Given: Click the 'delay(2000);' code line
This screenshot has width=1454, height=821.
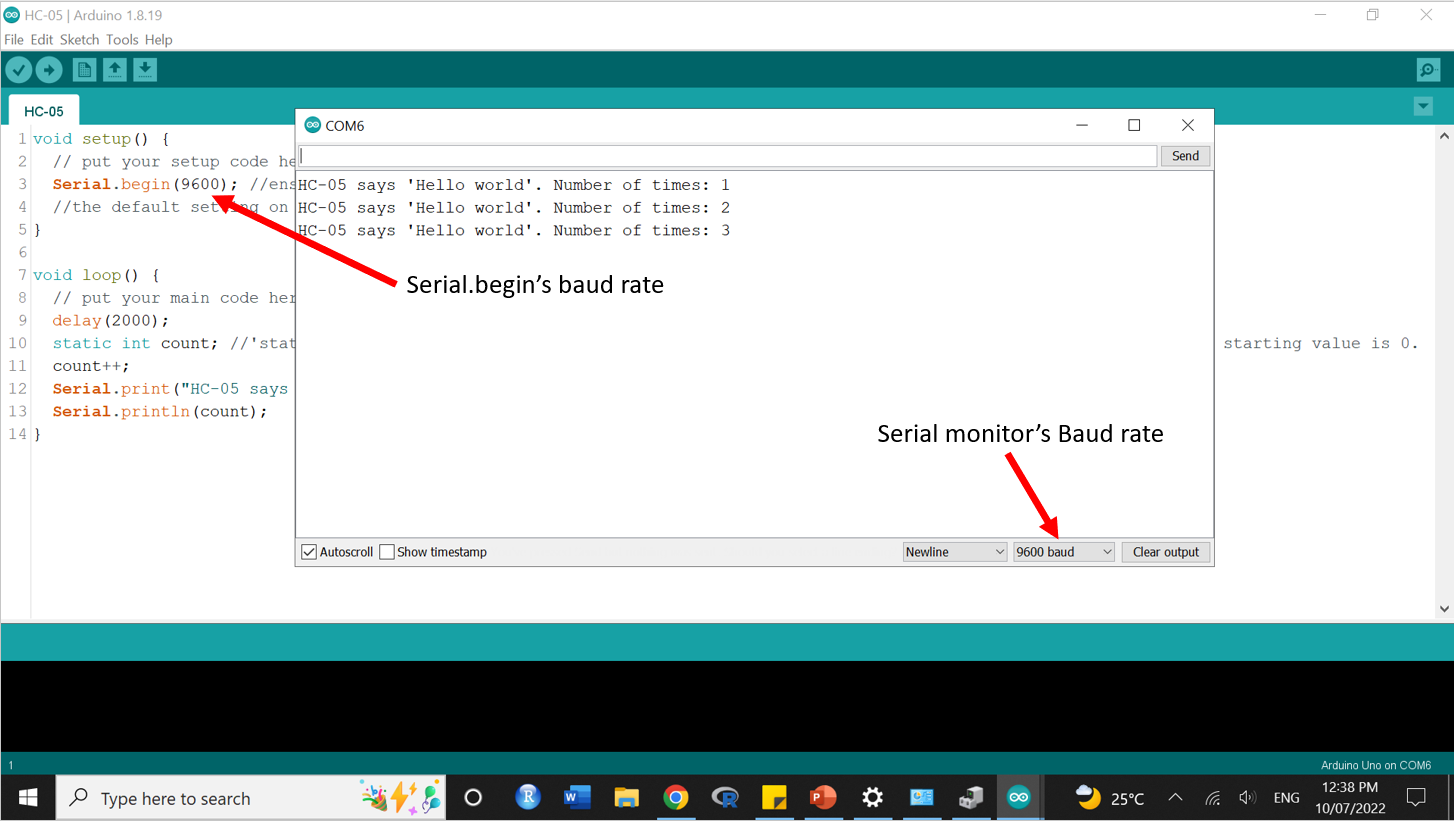Looking at the screenshot, I should 111,321.
